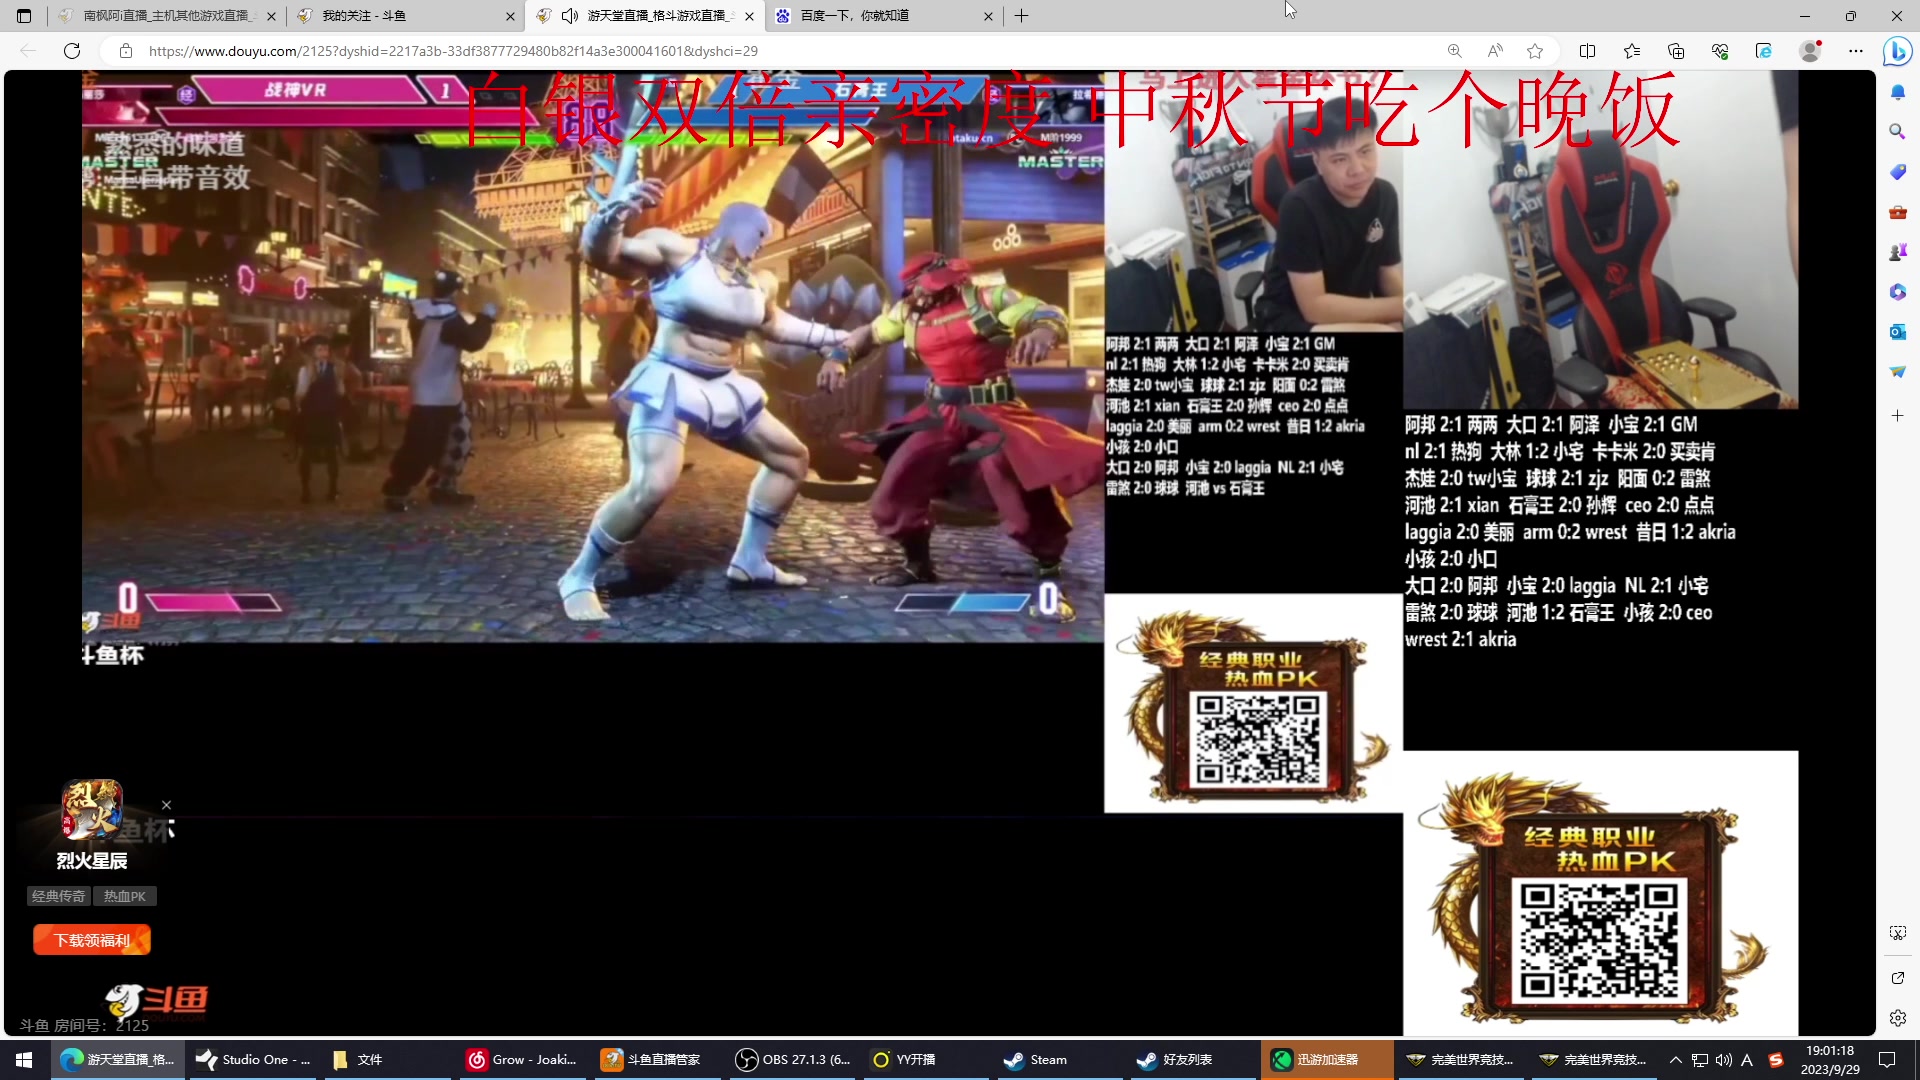Open Edge Settings and more menu
Viewport: 1920px width, 1080px height.
click(1856, 51)
